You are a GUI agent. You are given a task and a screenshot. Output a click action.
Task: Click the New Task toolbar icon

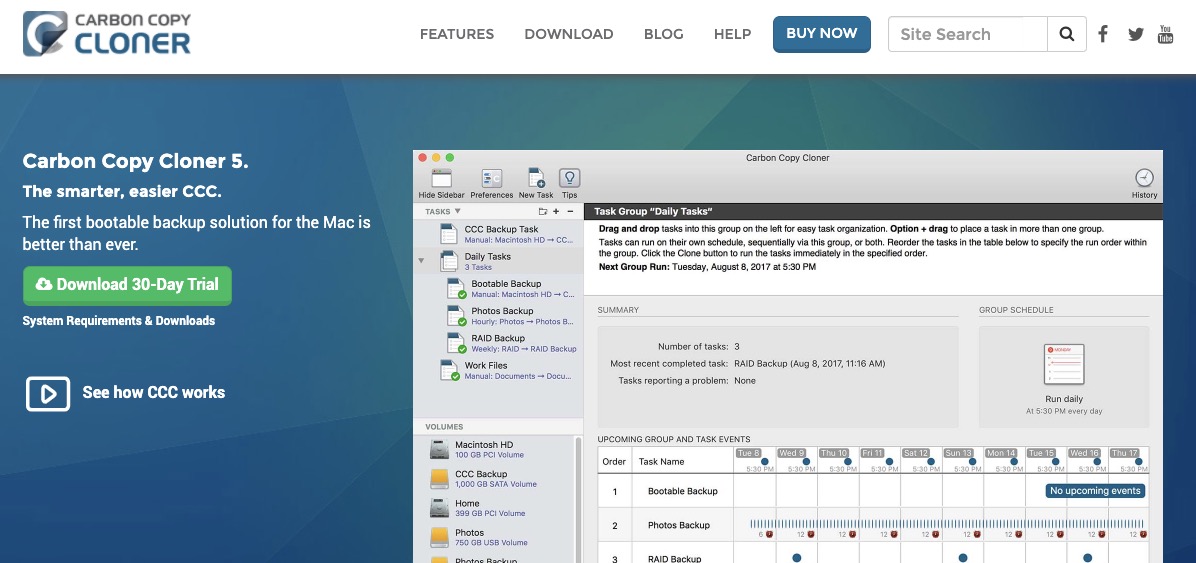click(x=536, y=180)
